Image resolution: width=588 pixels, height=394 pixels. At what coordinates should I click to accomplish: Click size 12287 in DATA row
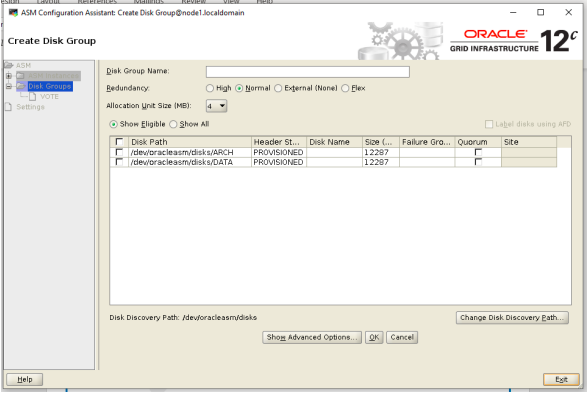[381, 162]
